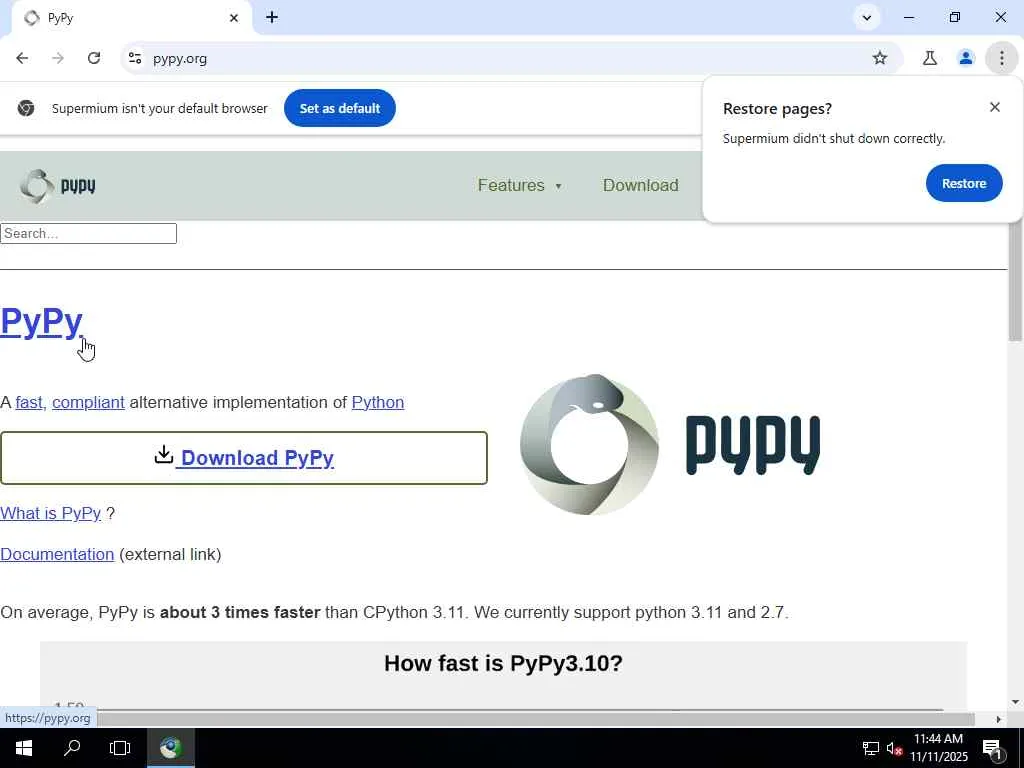The image size is (1024, 768).
Task: Reload the pypy.org page
Action: pos(94,58)
